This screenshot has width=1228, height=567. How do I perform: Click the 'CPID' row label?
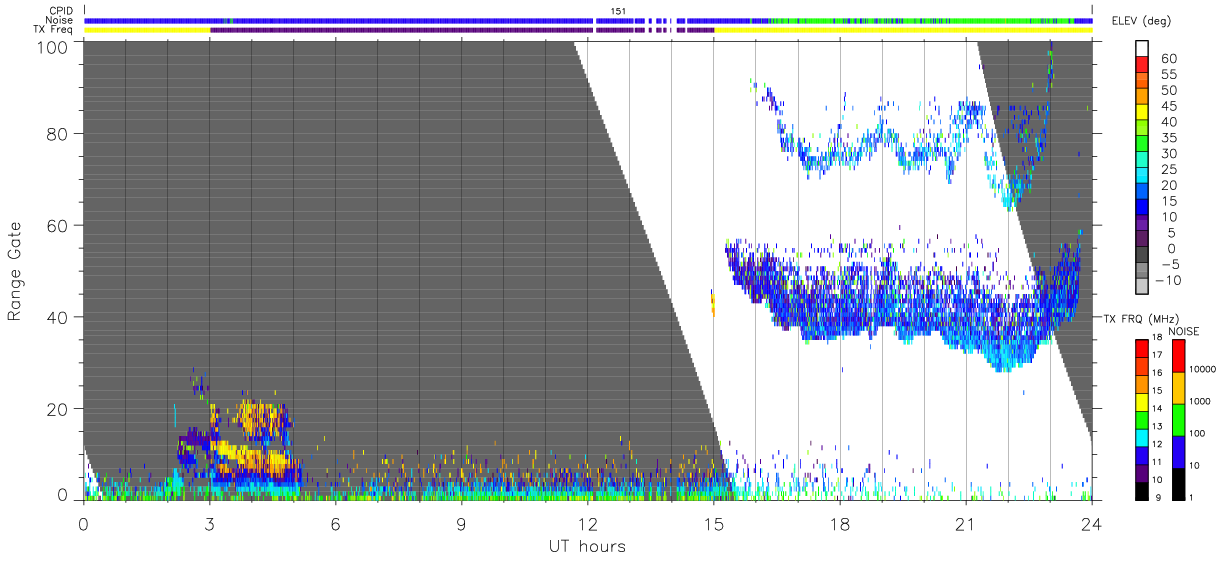62,11
